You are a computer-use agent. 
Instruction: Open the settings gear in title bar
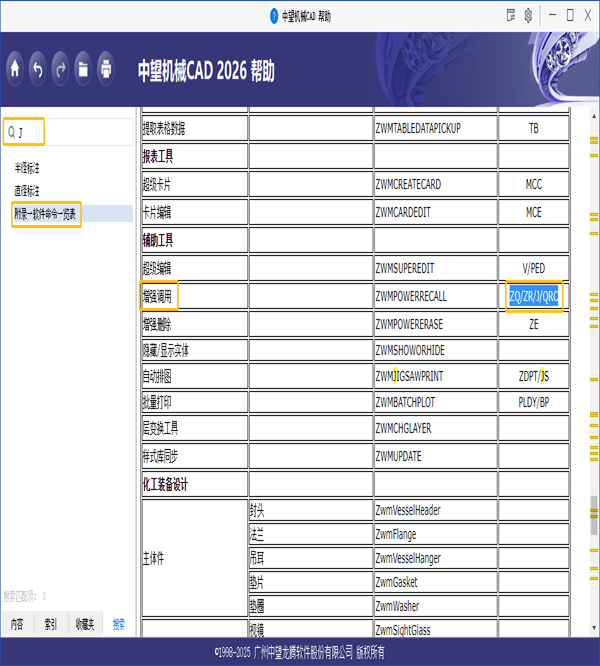pyautogui.click(x=528, y=16)
